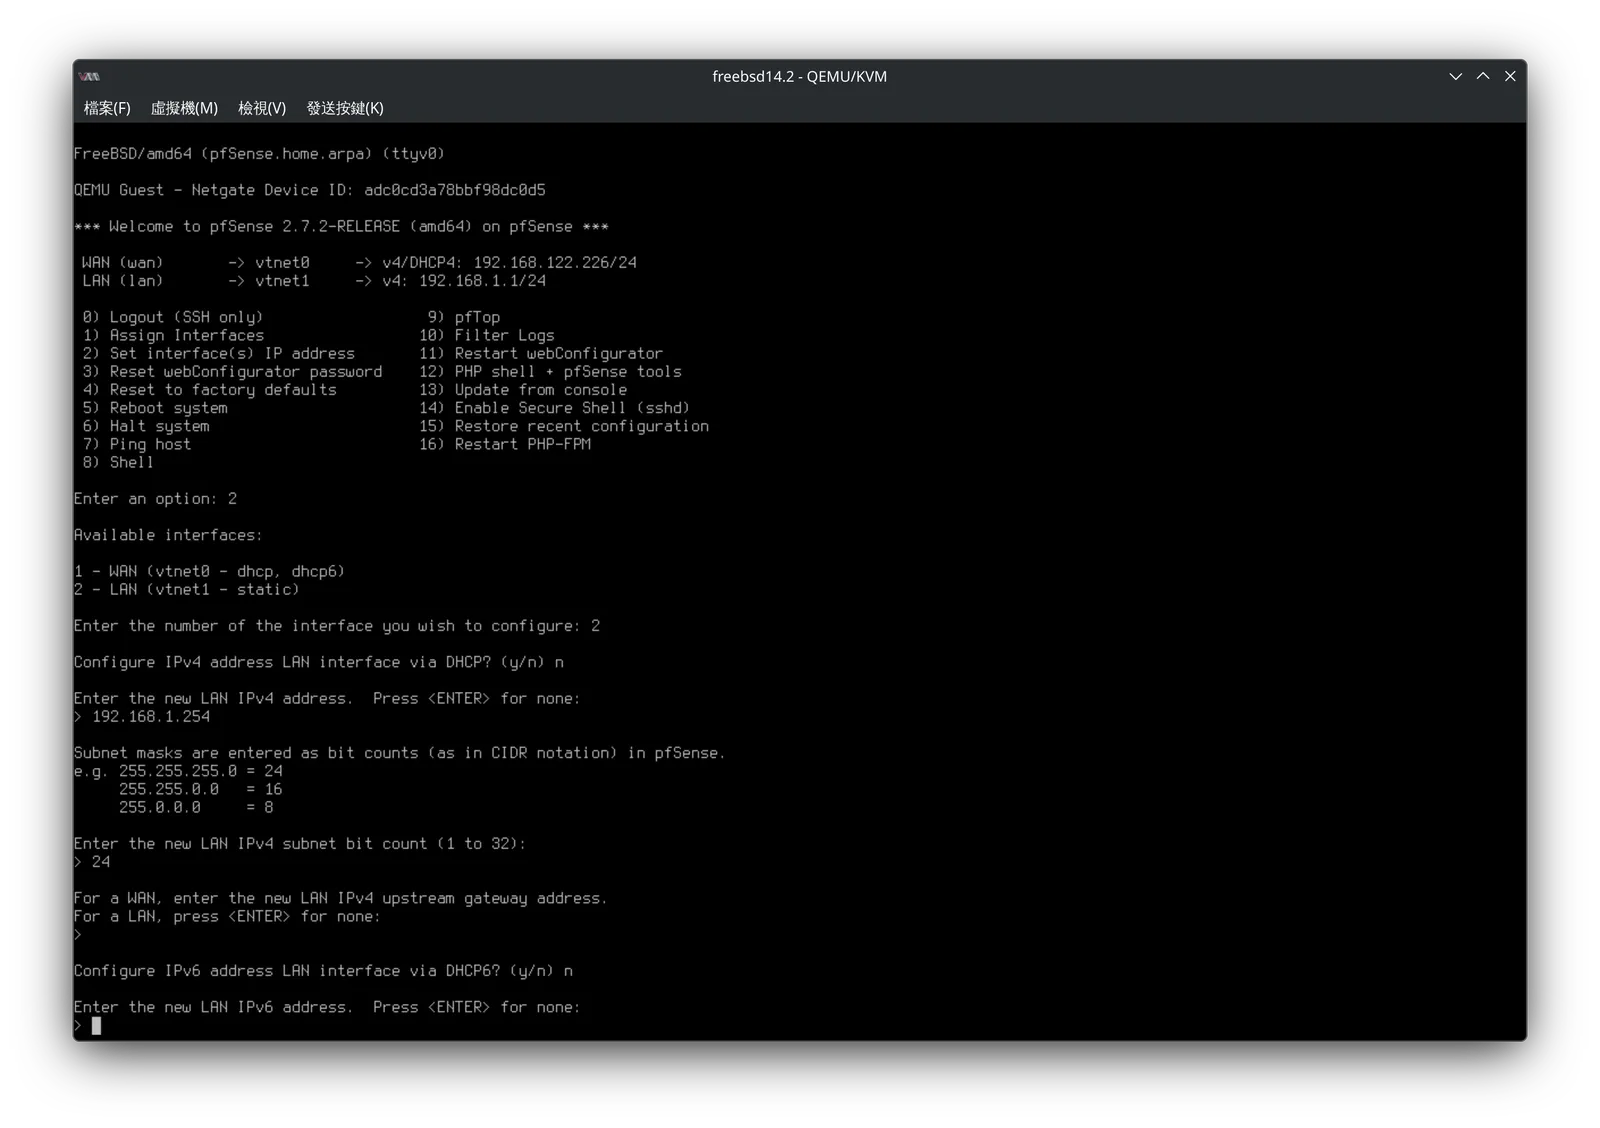Click the virt-manager icon in title bar

pyautogui.click(x=90, y=76)
